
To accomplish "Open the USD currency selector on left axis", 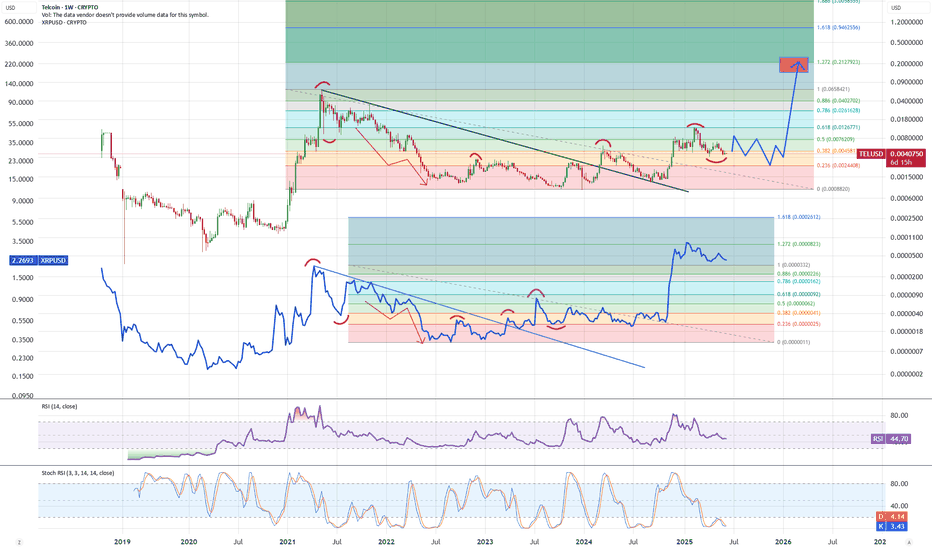I will click(13, 11).
